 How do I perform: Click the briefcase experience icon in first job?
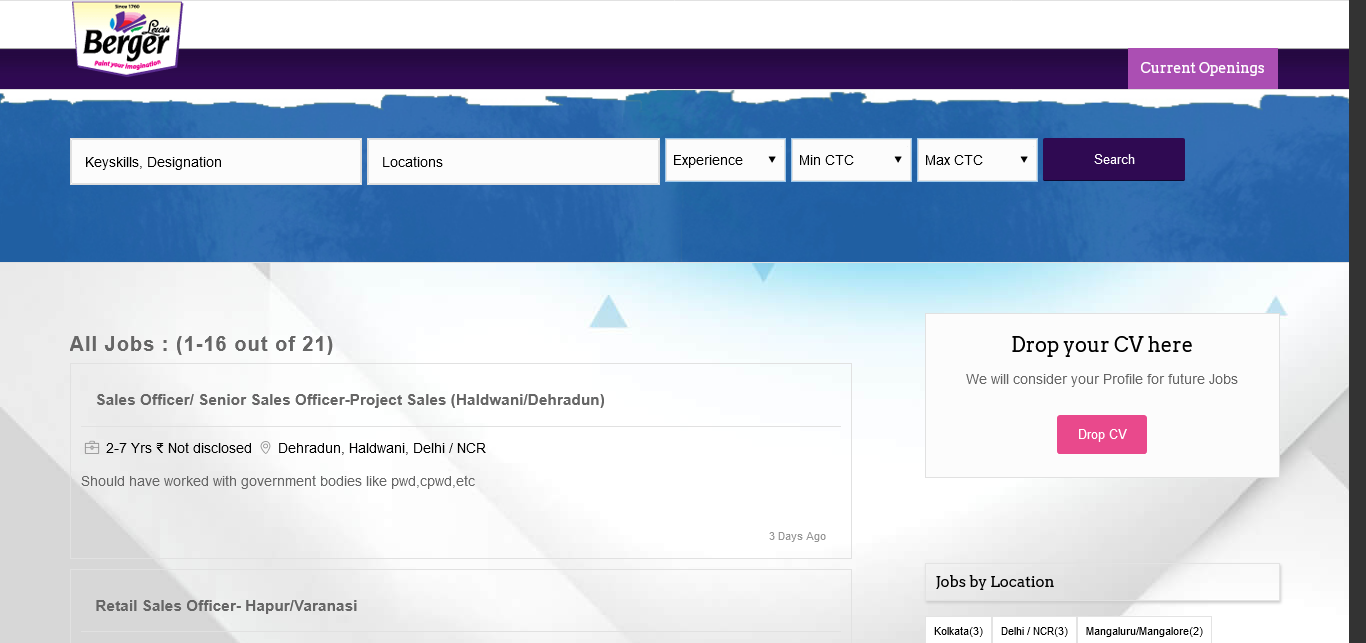(x=92, y=448)
